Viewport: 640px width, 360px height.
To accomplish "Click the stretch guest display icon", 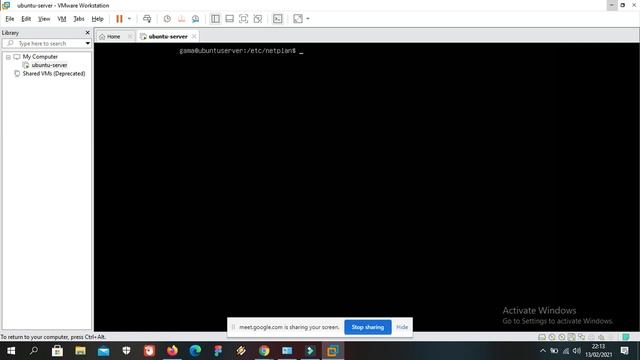I will point(298,19).
